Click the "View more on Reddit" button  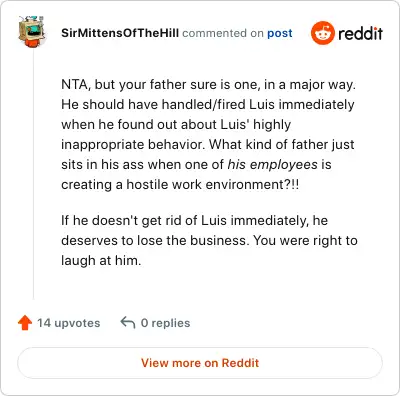tap(200, 363)
